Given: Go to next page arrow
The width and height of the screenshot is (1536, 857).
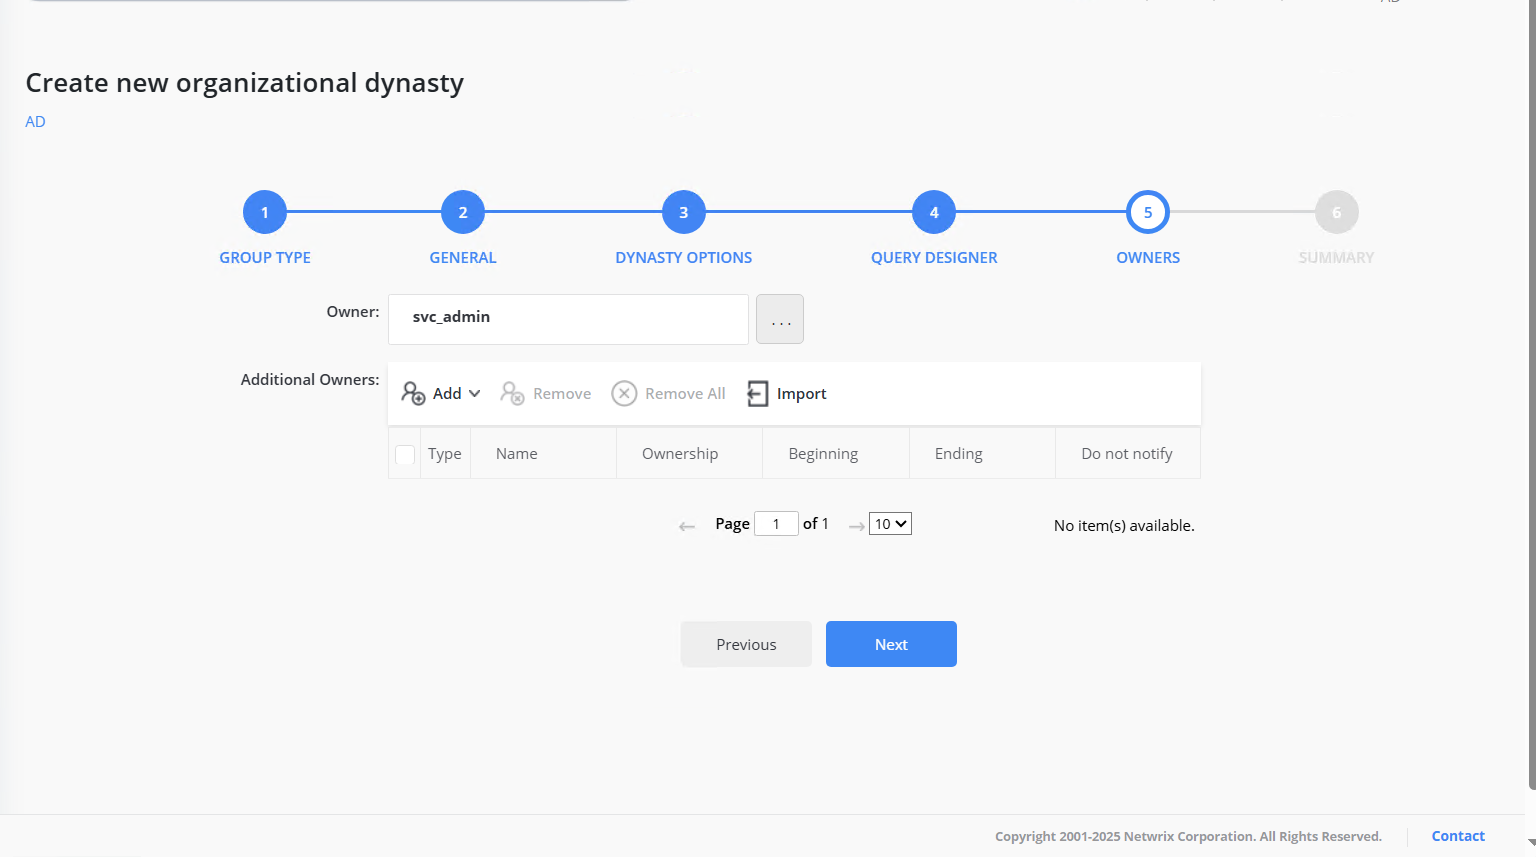Looking at the screenshot, I should click(856, 526).
